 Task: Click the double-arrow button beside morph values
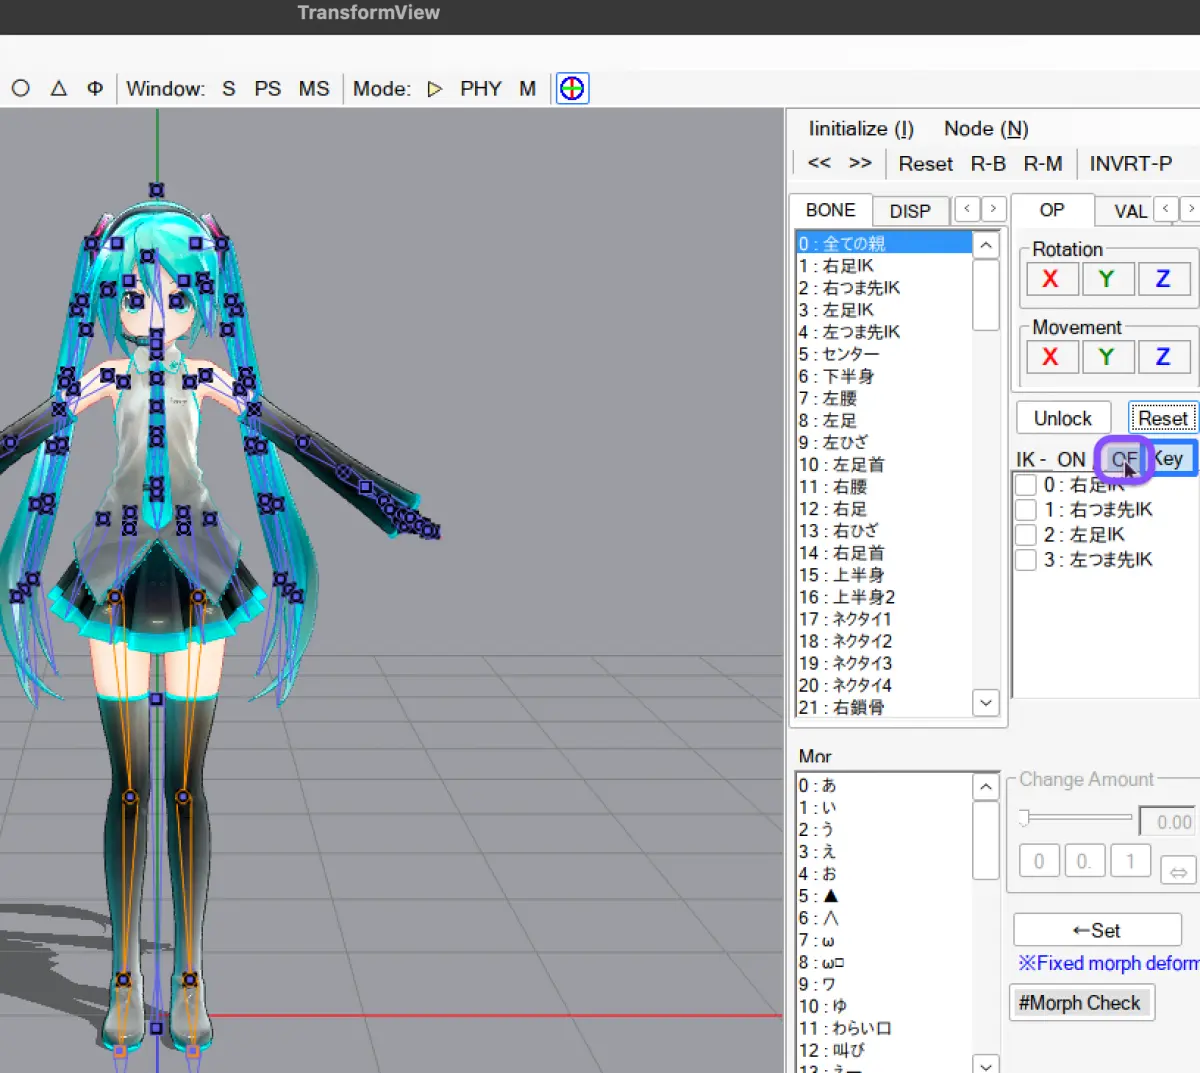pyautogui.click(x=1178, y=872)
